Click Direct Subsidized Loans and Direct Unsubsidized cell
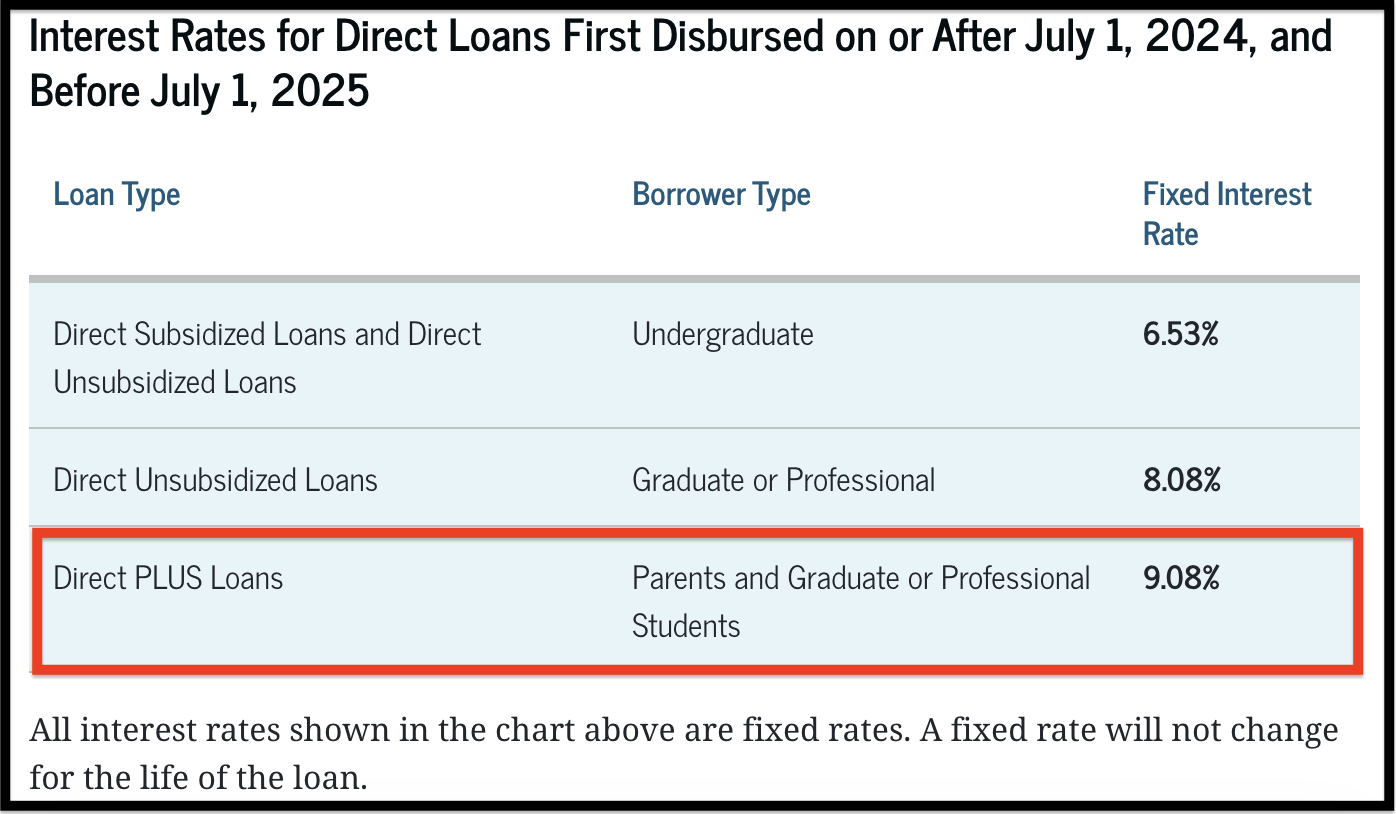1396x814 pixels. pos(268,358)
